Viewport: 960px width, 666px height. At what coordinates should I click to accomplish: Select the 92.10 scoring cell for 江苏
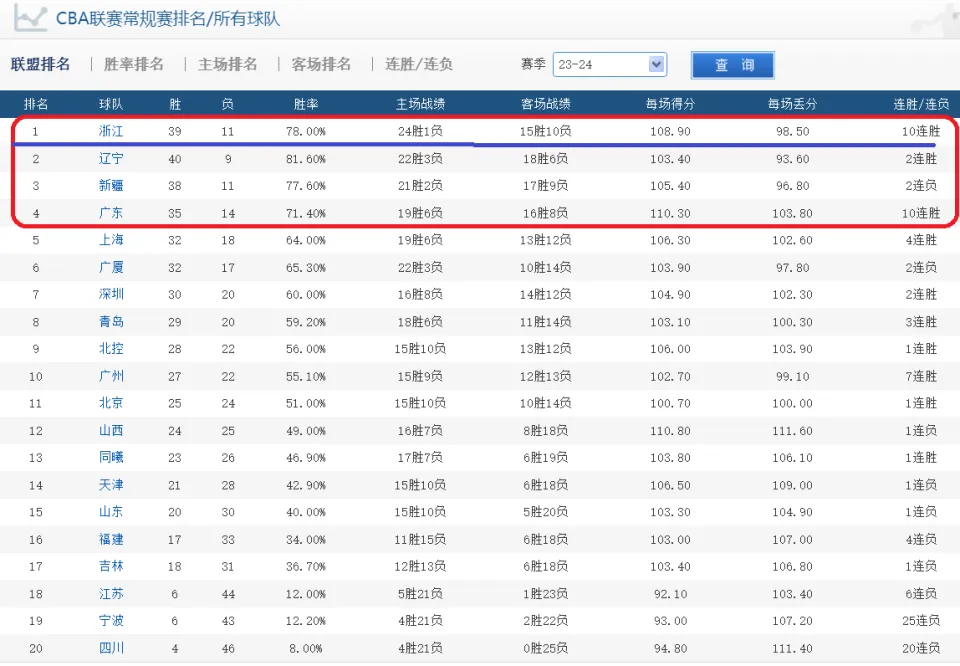(x=670, y=594)
